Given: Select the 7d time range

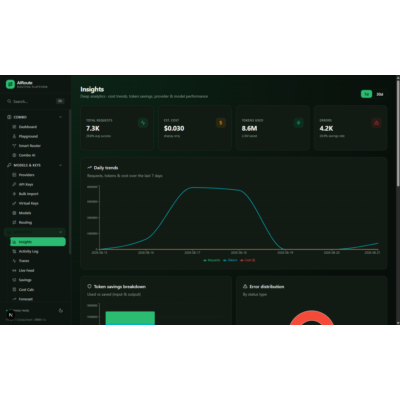Looking at the screenshot, I should [366, 94].
